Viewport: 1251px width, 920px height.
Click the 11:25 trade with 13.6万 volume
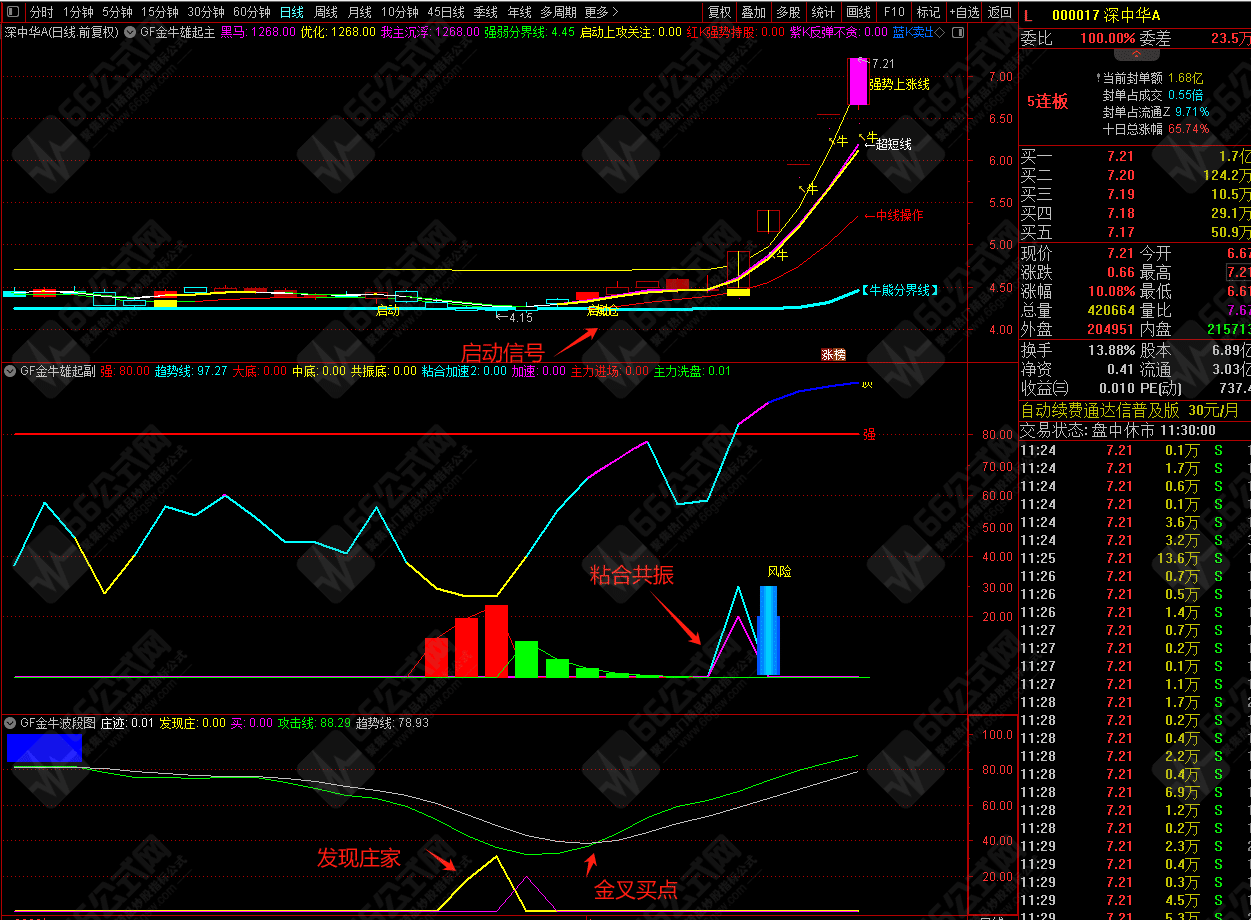[1135, 558]
